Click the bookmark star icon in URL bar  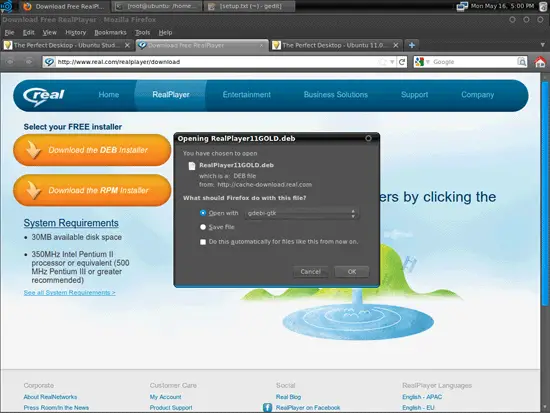382,62
